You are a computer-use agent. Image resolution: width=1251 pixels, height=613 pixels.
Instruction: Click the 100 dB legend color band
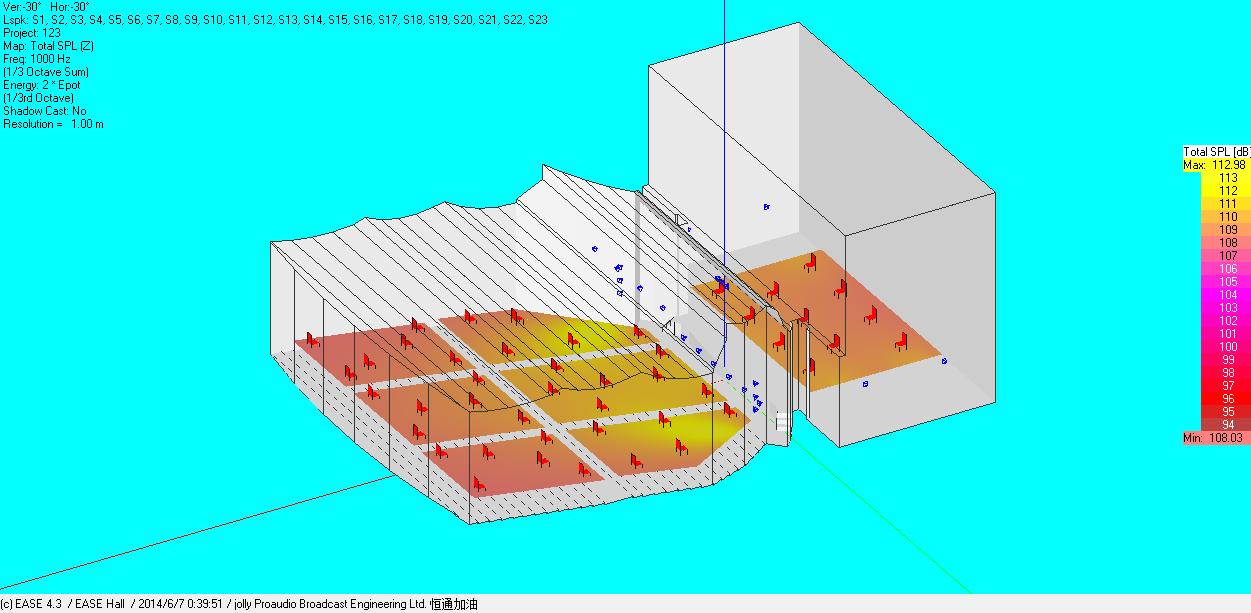tap(1216, 347)
